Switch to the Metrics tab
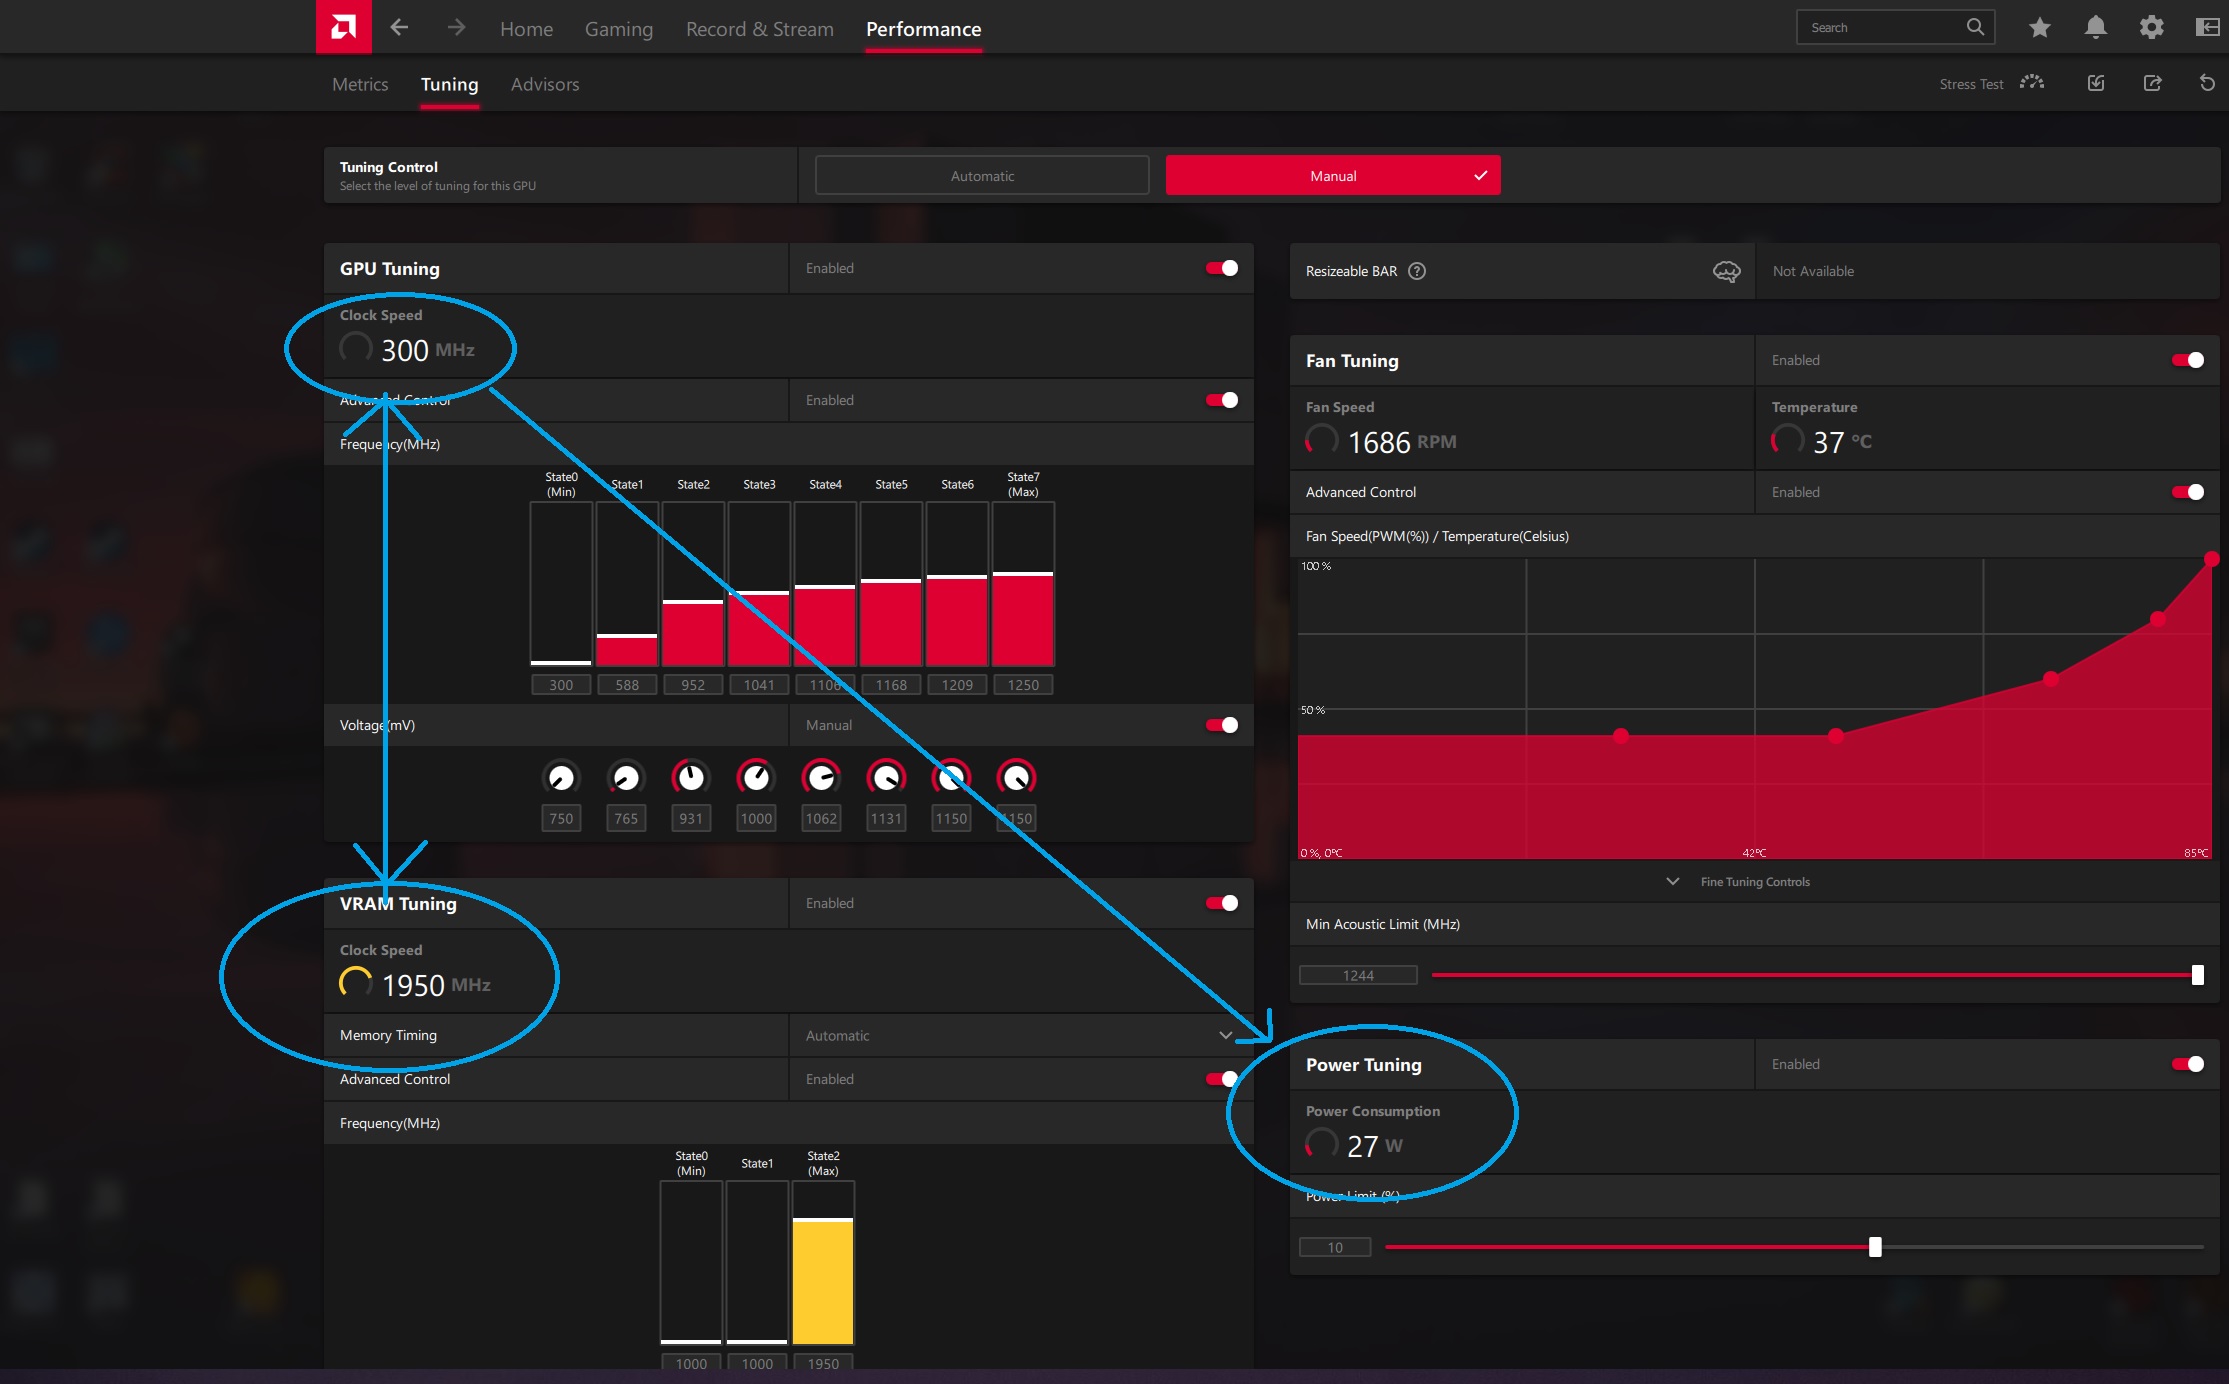Screen dimensions: 2229x1384 click(x=360, y=84)
